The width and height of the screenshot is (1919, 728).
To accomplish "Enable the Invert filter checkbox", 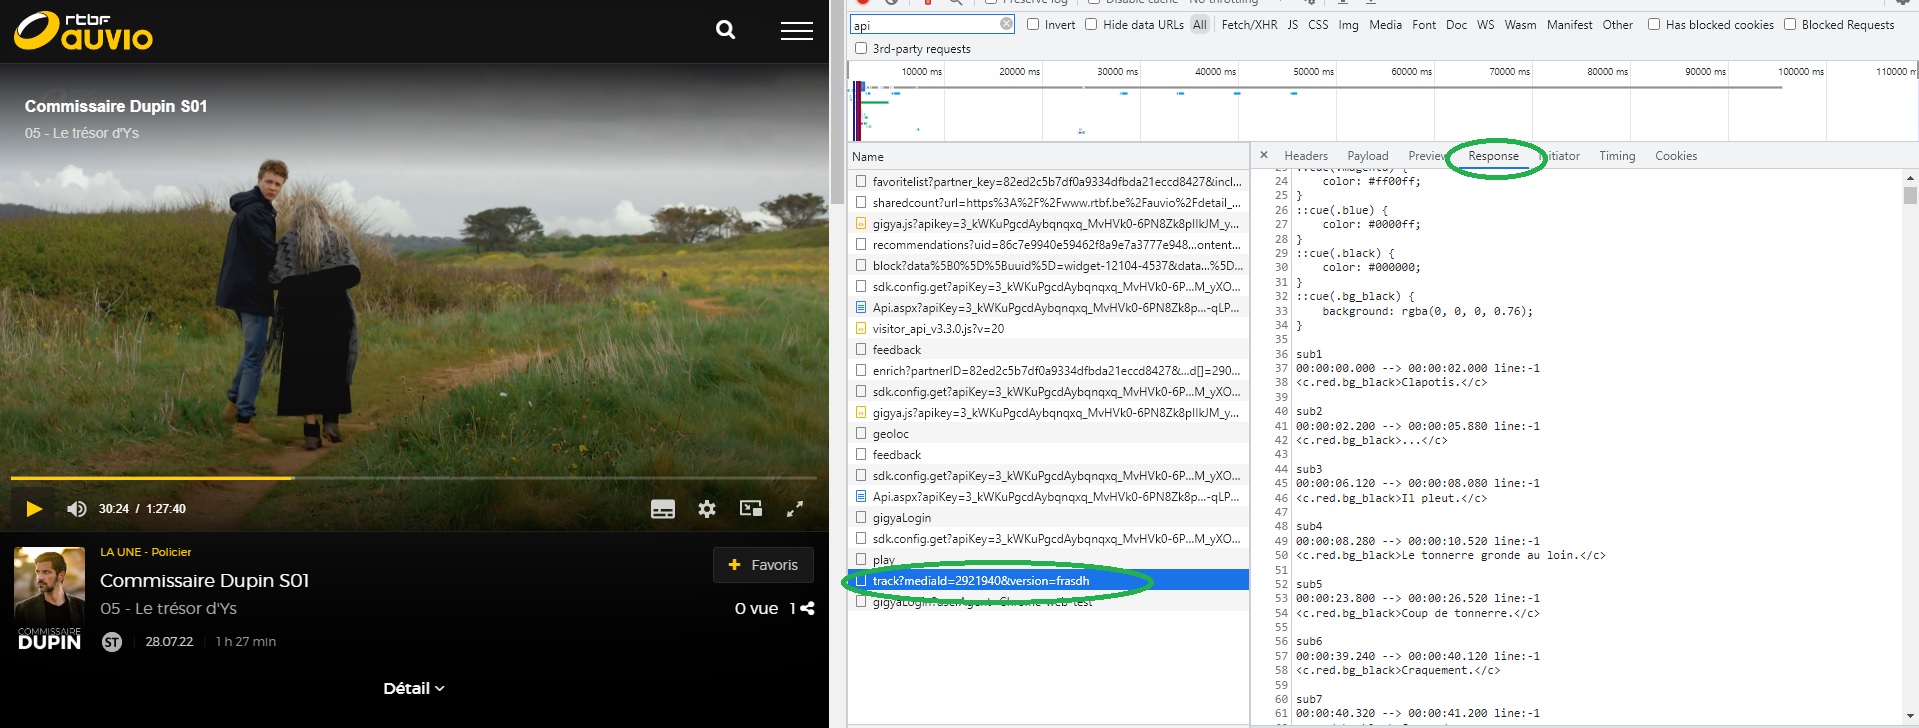I will click(x=1033, y=24).
